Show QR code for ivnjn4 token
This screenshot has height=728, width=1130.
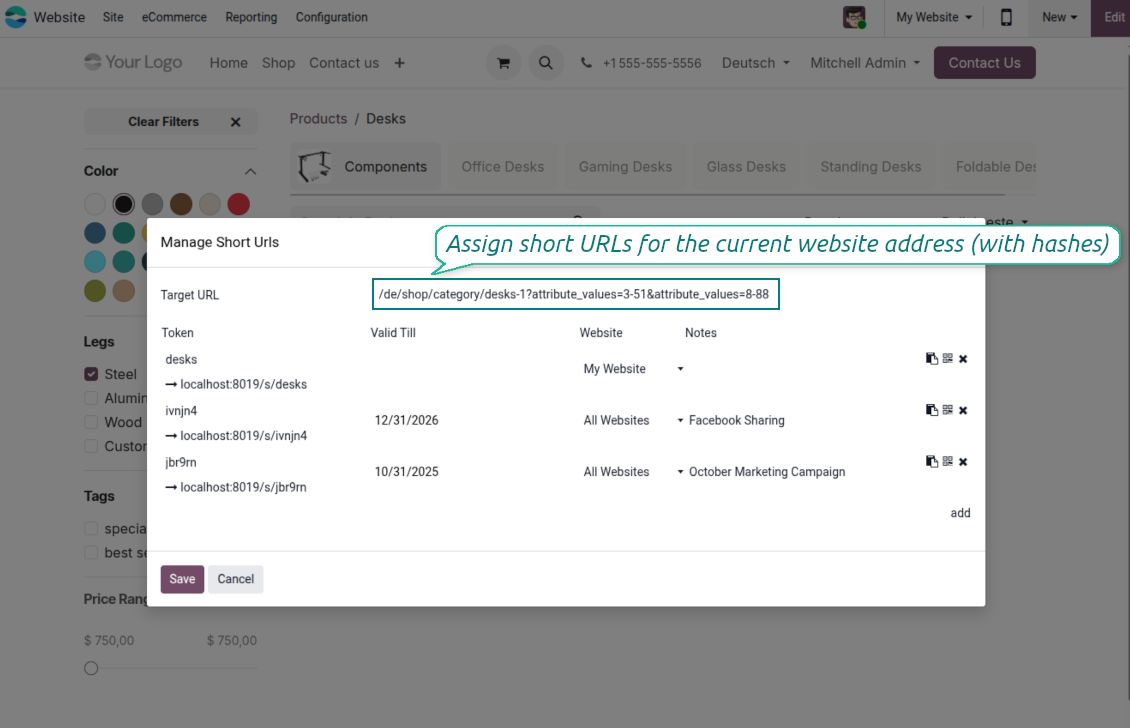pyautogui.click(x=947, y=410)
